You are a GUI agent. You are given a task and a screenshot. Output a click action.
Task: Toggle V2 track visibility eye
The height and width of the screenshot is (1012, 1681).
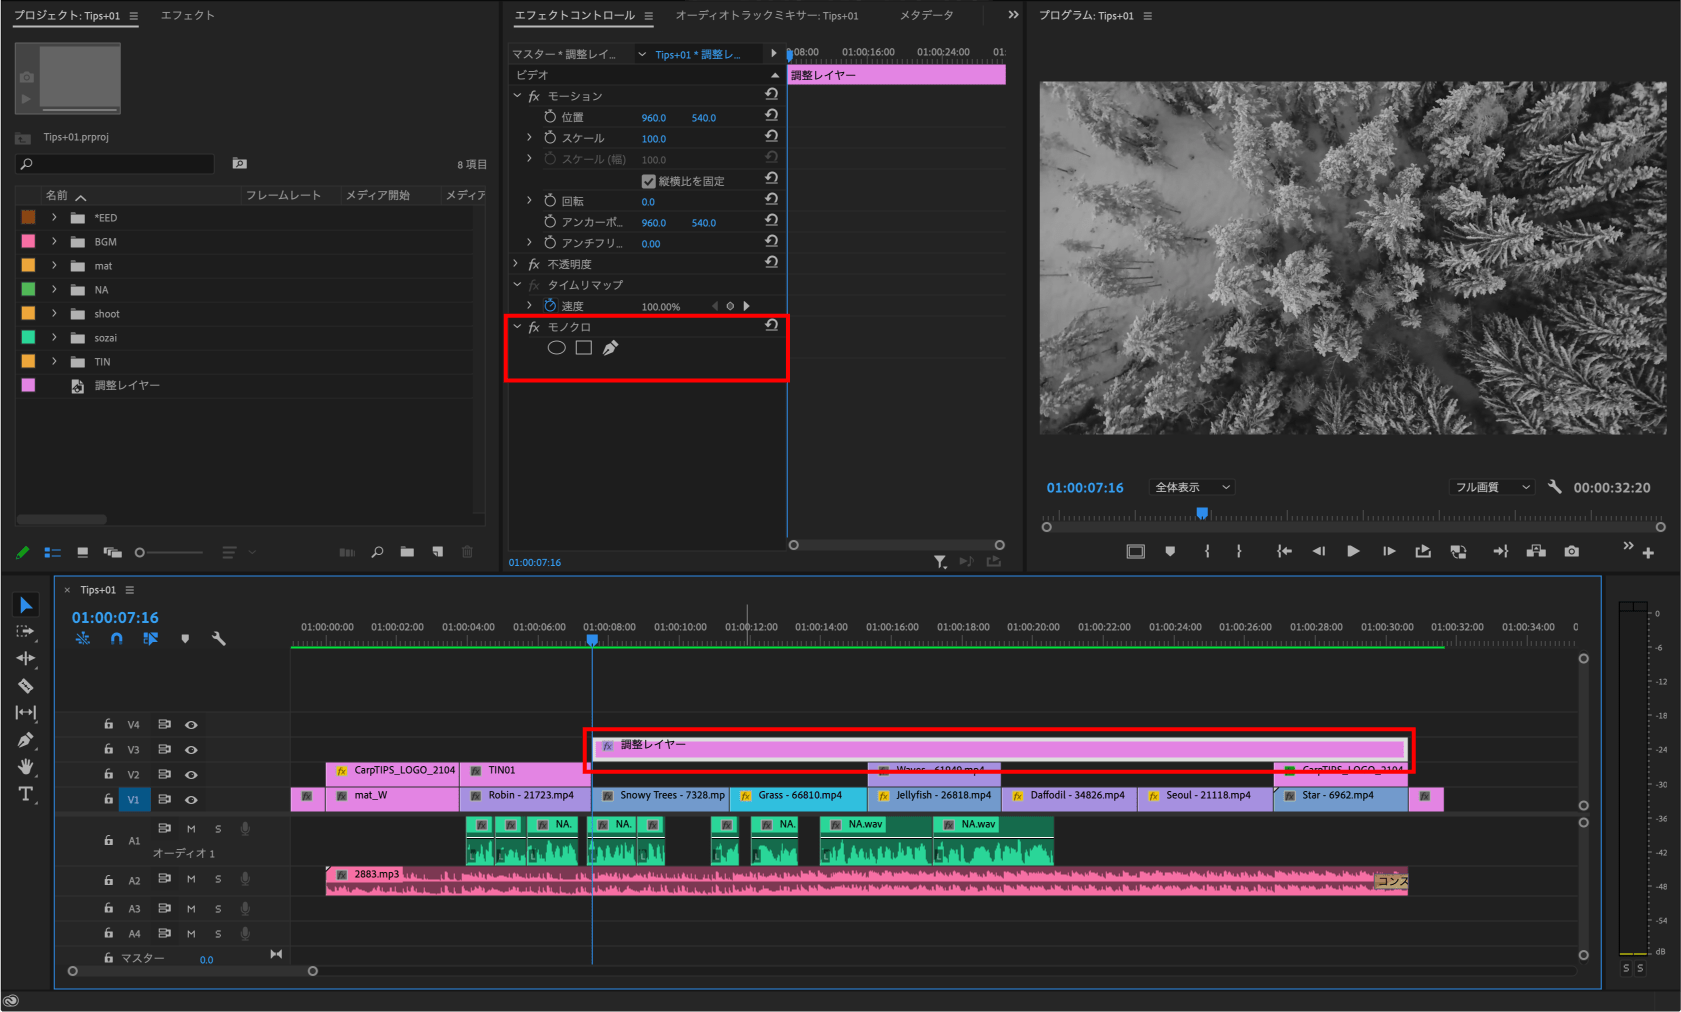191,774
